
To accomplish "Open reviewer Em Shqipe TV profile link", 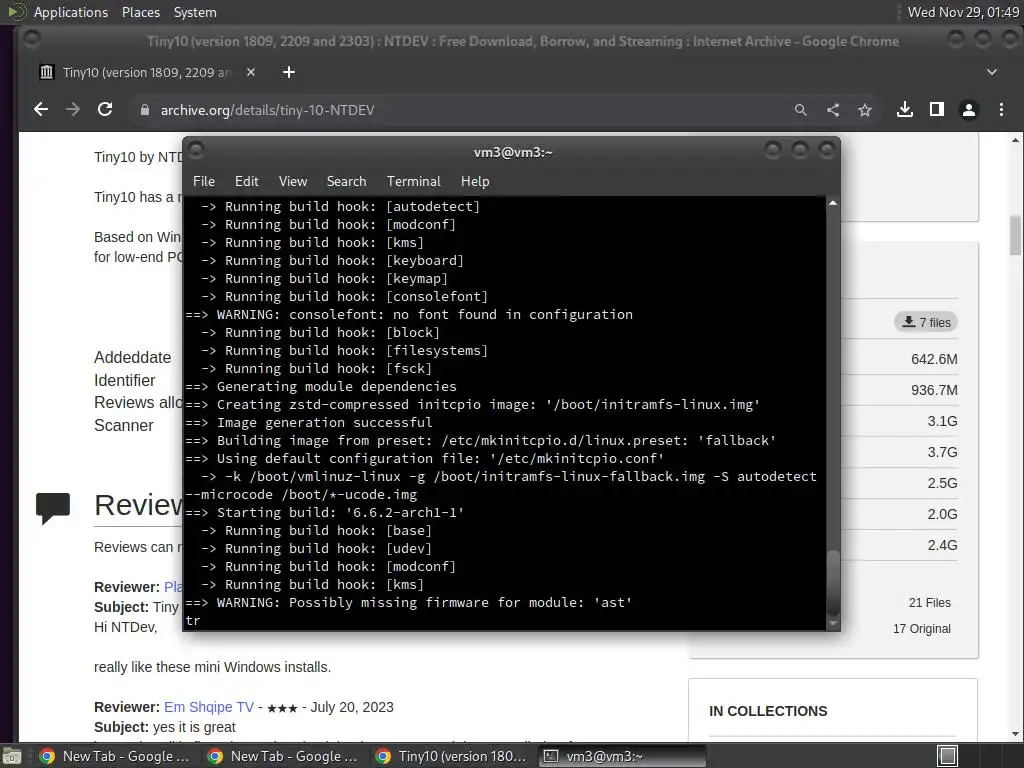I will pos(208,707).
